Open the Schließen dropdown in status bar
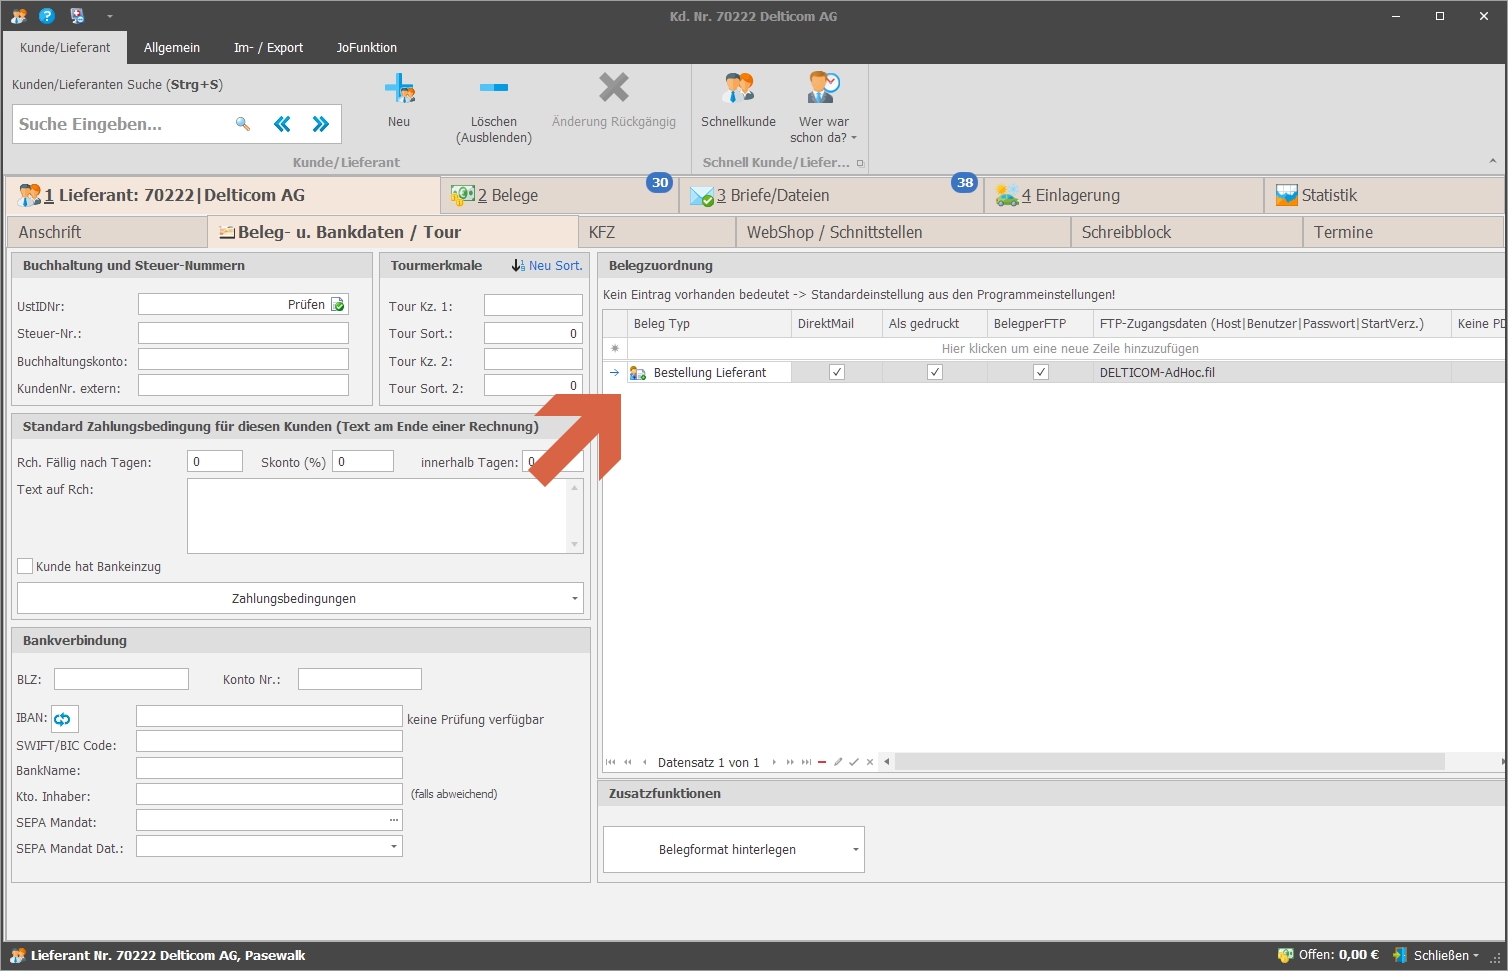The width and height of the screenshot is (1508, 971). tap(1436, 955)
